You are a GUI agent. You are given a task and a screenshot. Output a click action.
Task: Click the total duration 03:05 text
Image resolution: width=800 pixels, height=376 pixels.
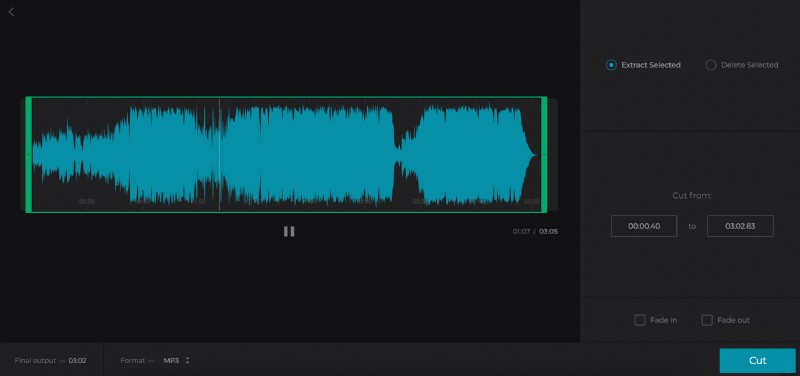pyautogui.click(x=548, y=232)
